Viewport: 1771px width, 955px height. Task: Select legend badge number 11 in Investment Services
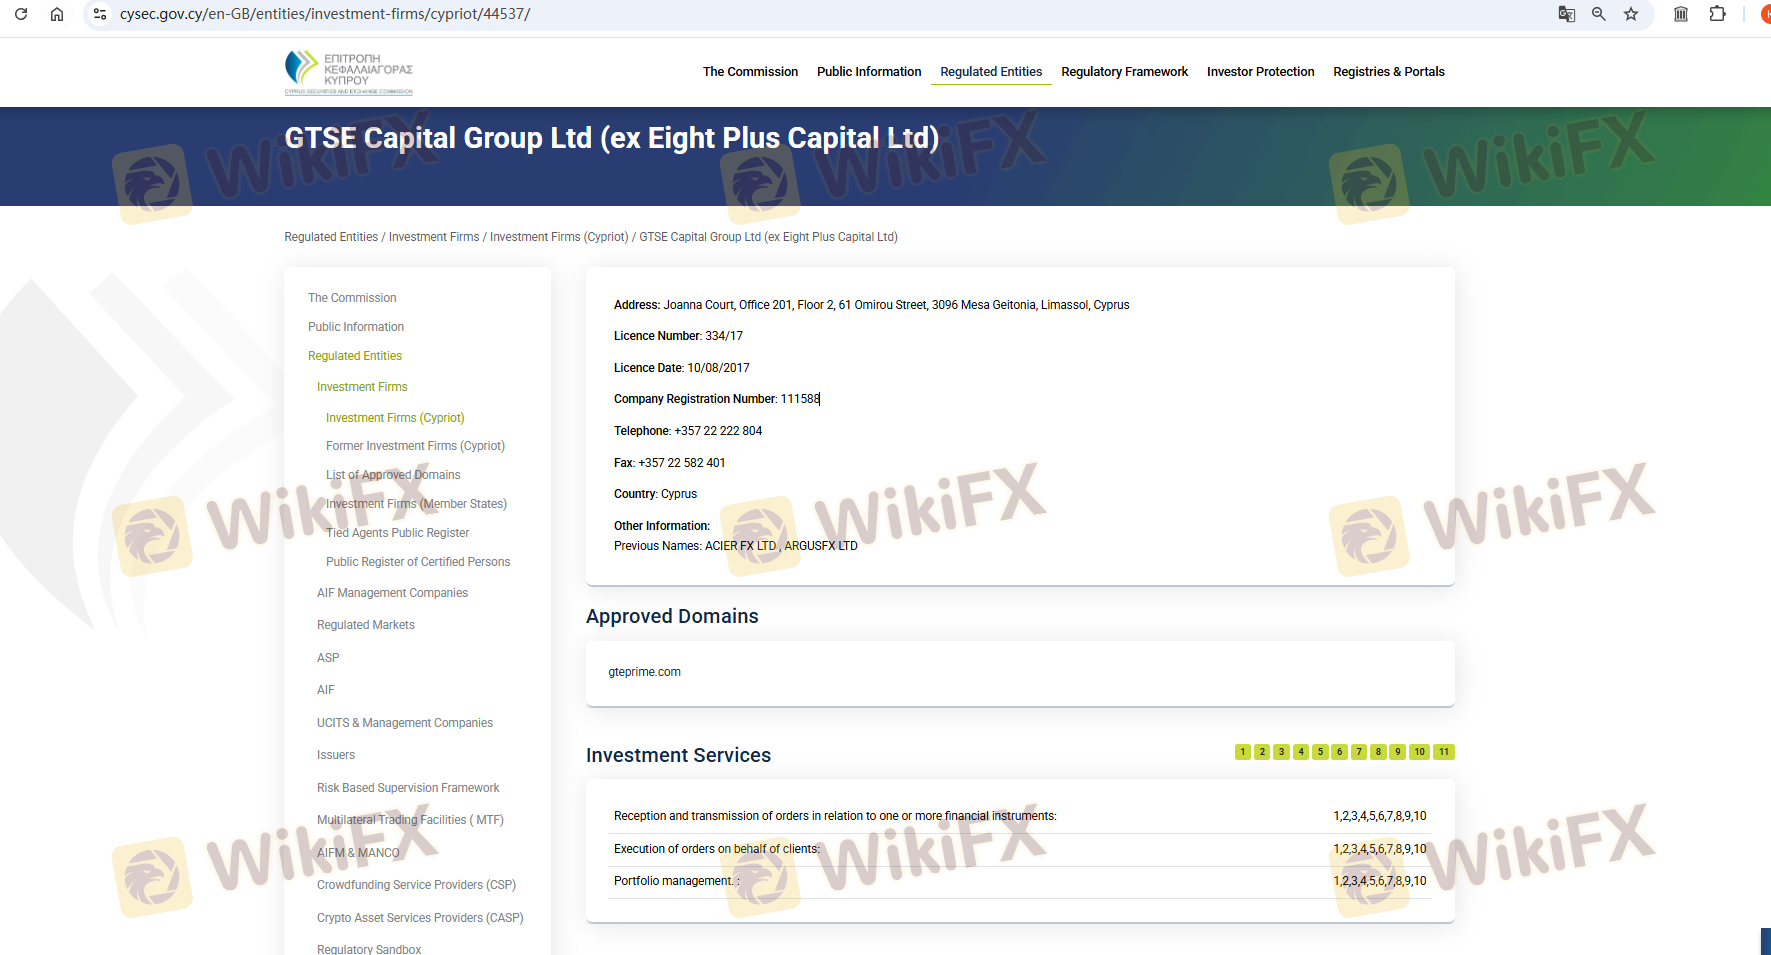pyautogui.click(x=1444, y=752)
